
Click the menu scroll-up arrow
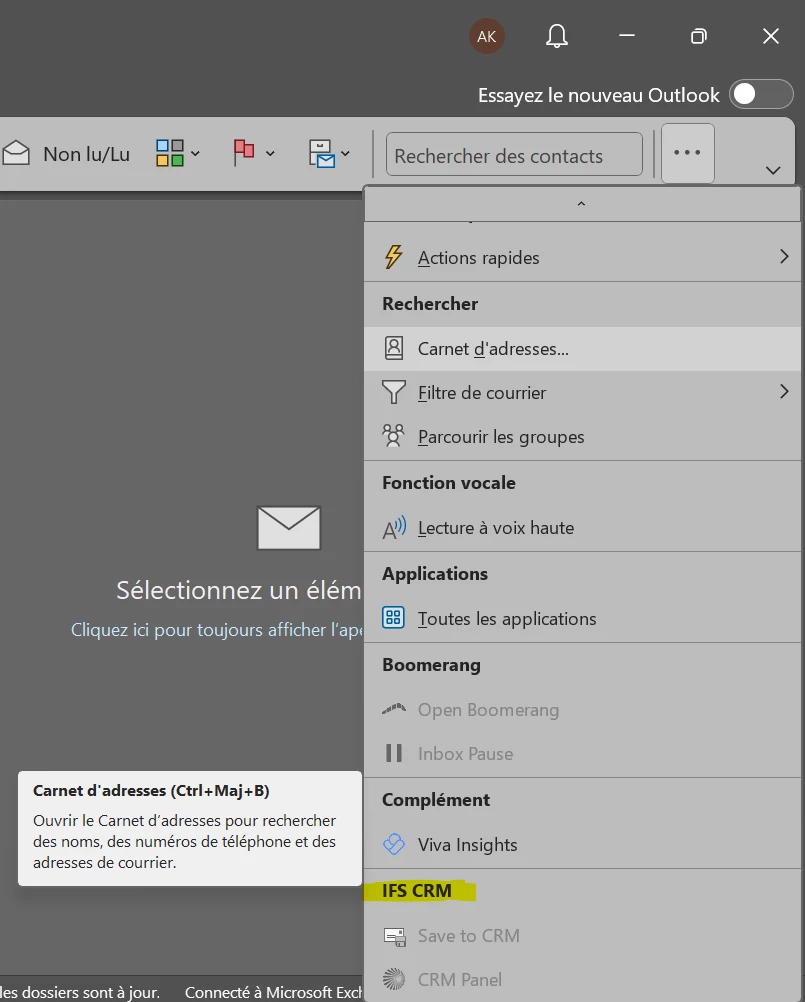coord(581,204)
